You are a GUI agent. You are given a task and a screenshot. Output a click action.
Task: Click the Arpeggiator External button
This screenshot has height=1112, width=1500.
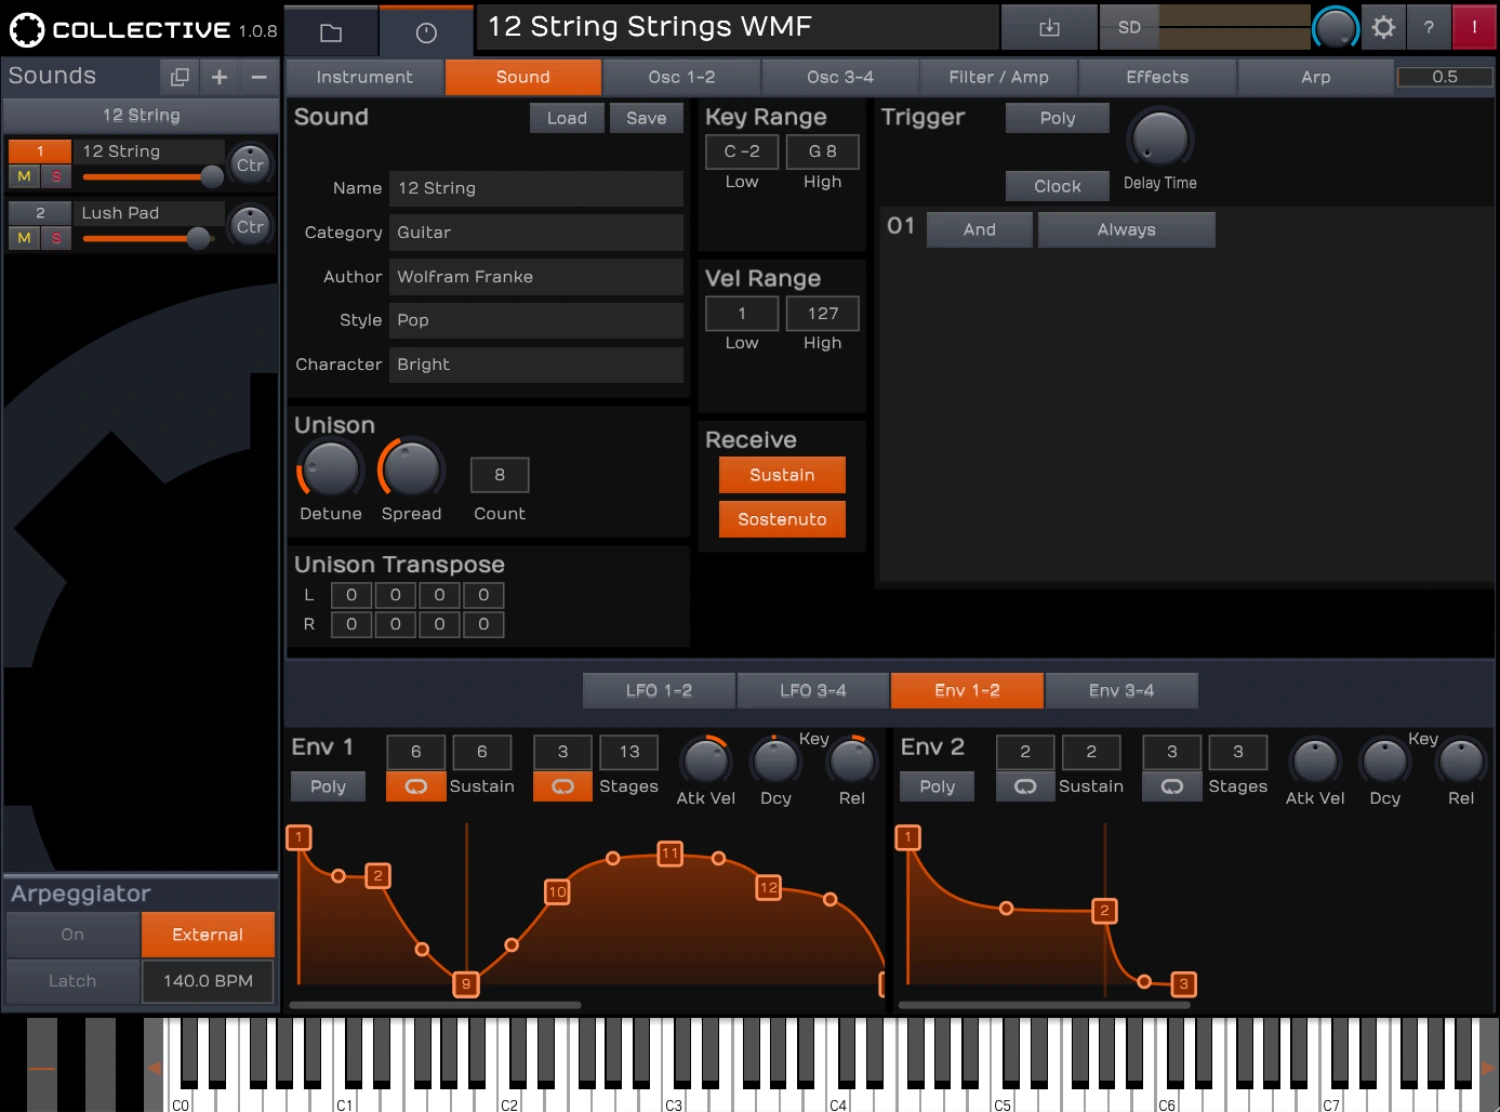point(208,934)
